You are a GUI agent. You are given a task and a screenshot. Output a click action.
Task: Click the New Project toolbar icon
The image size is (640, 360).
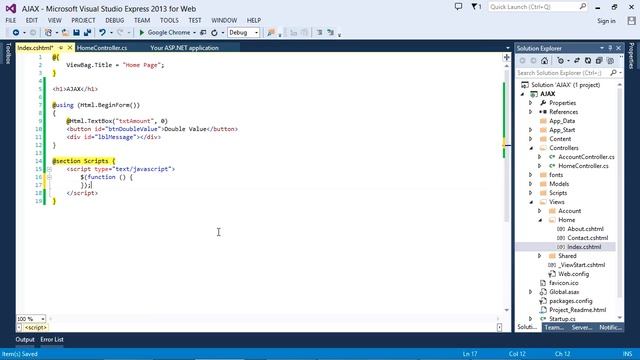(x=48, y=33)
